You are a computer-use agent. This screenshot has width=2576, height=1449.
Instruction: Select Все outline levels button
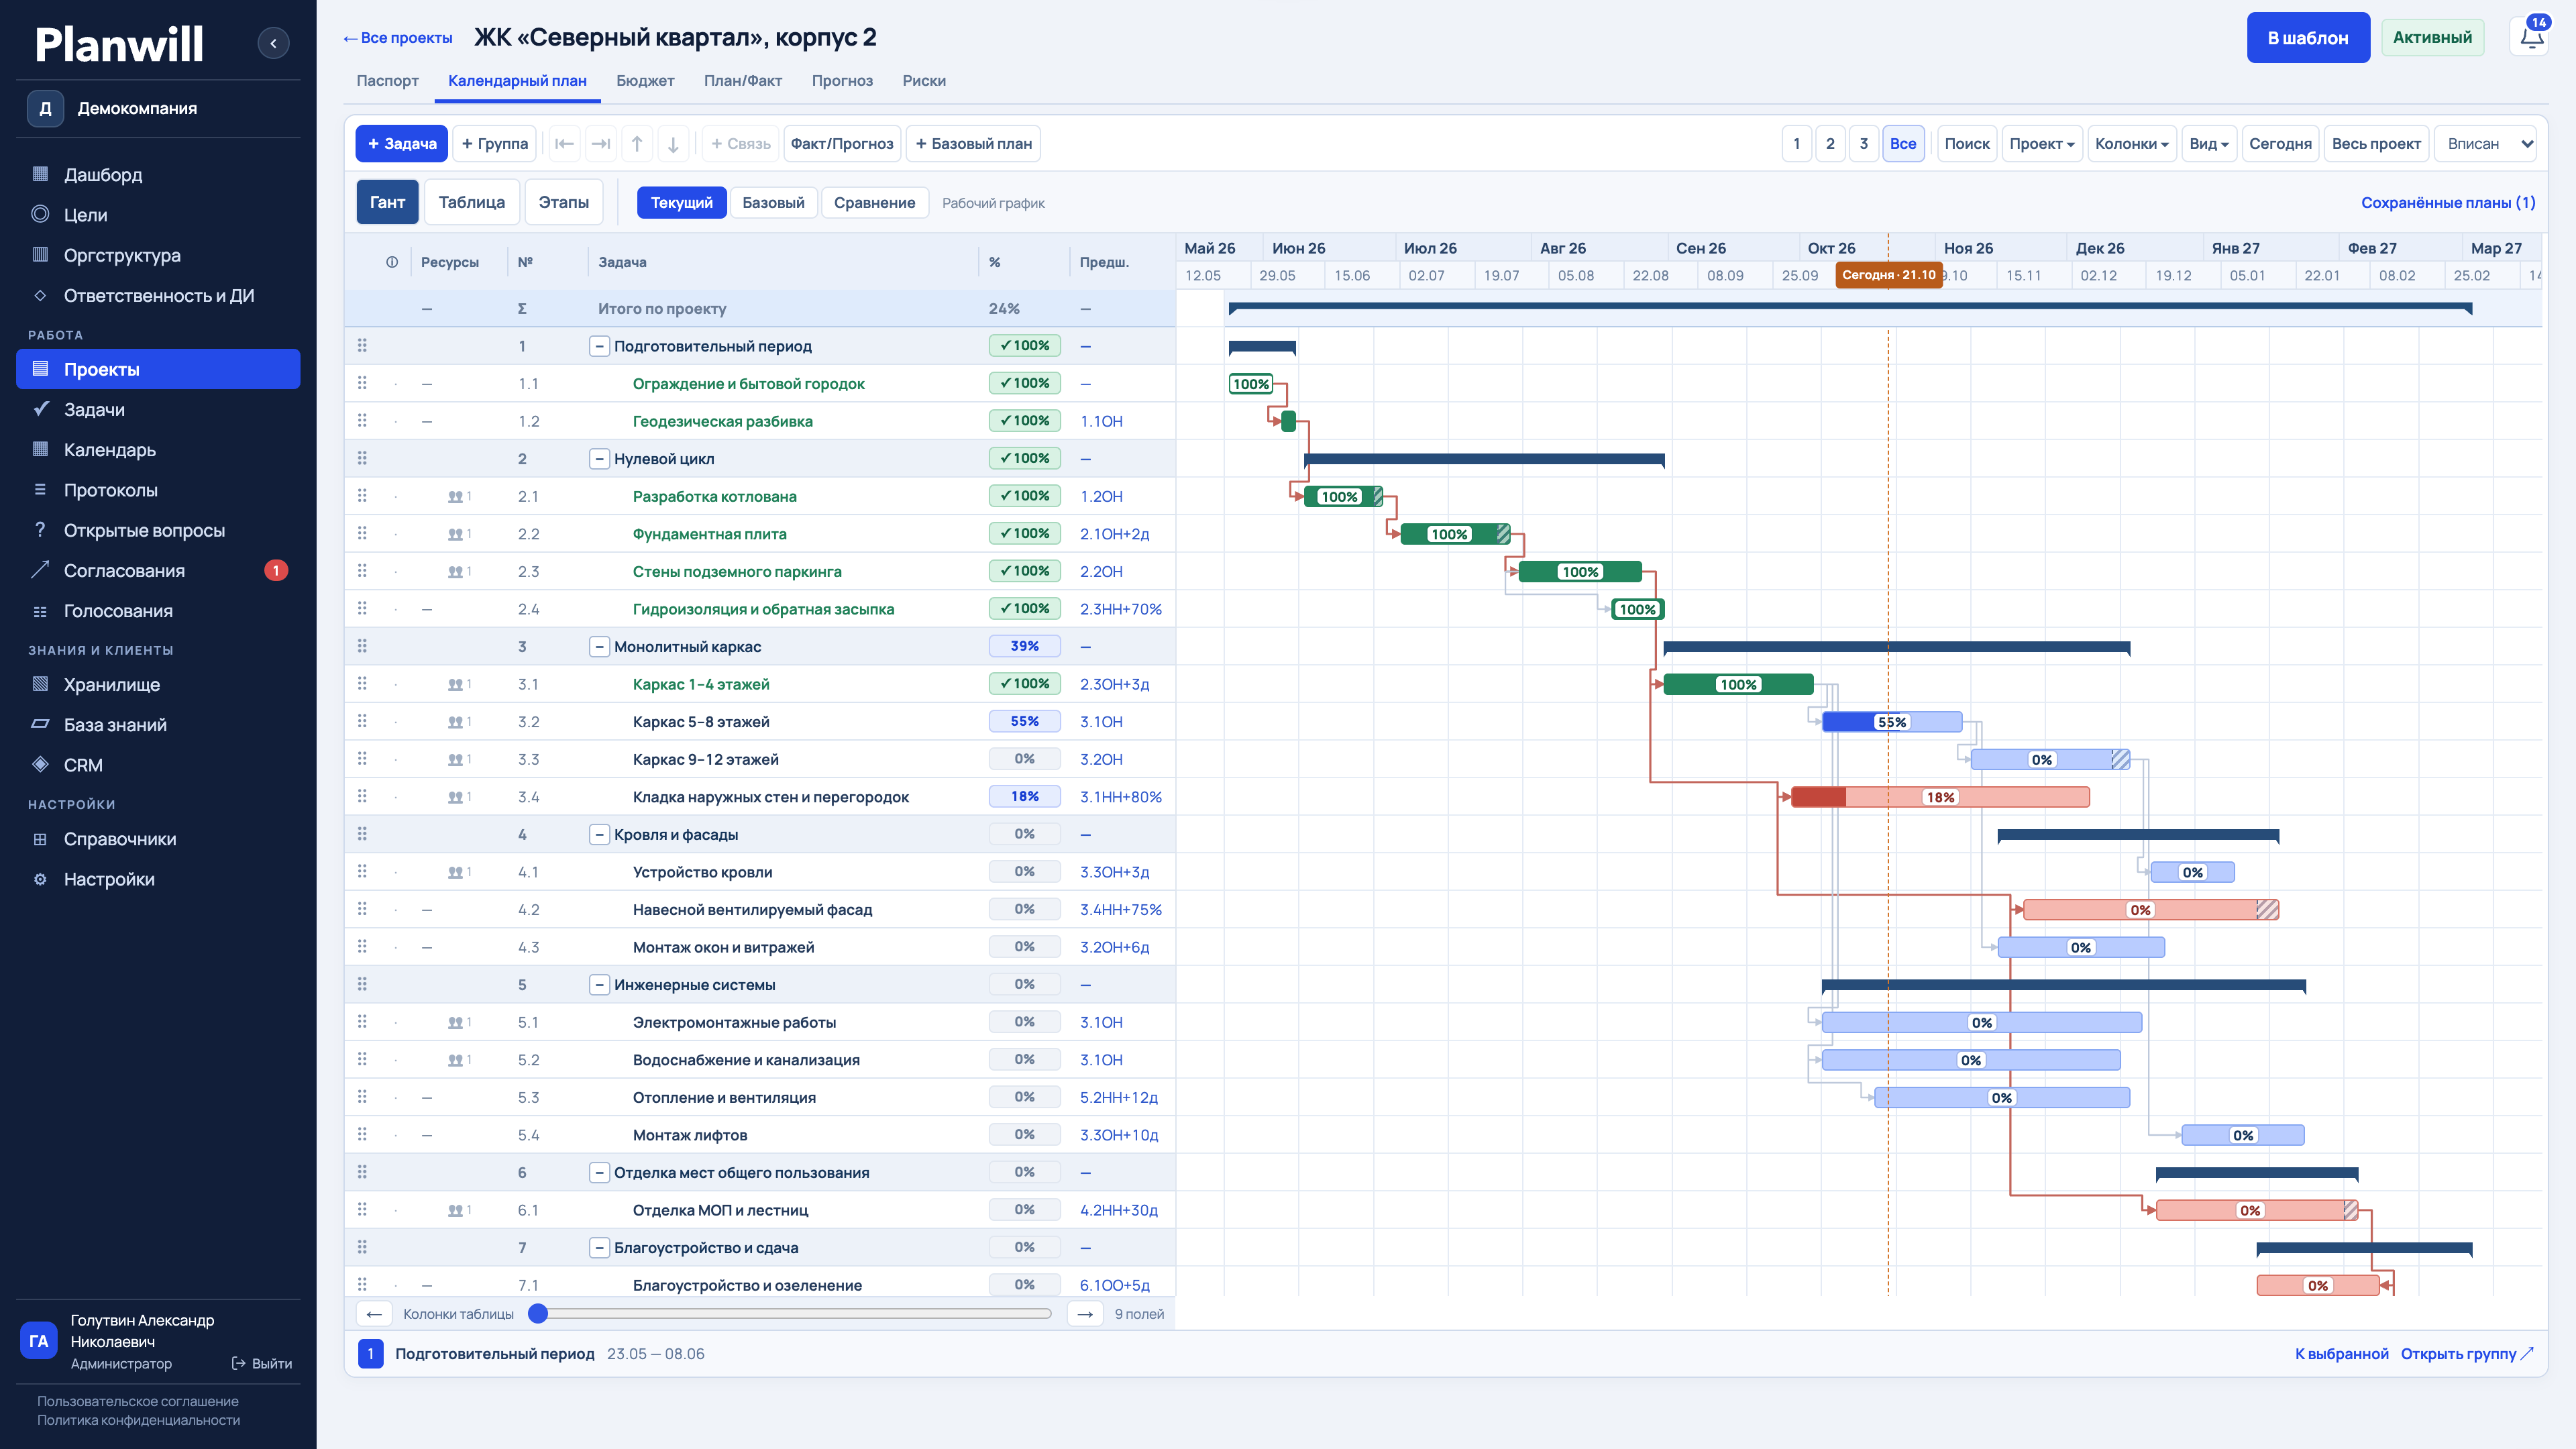tap(1903, 143)
